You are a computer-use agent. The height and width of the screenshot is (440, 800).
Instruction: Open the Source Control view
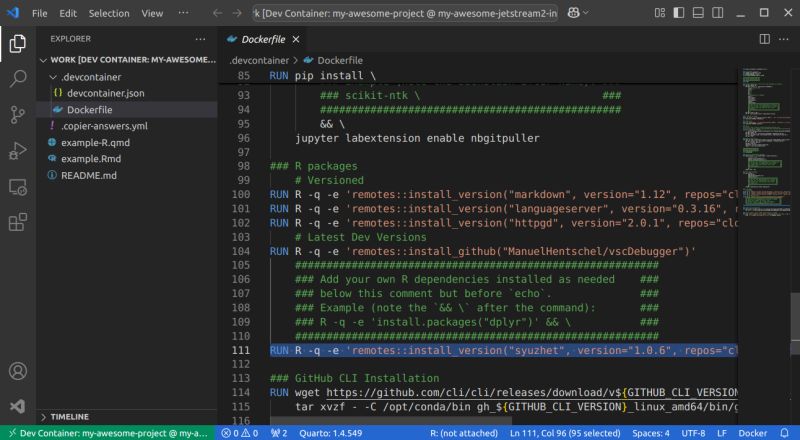[x=17, y=114]
